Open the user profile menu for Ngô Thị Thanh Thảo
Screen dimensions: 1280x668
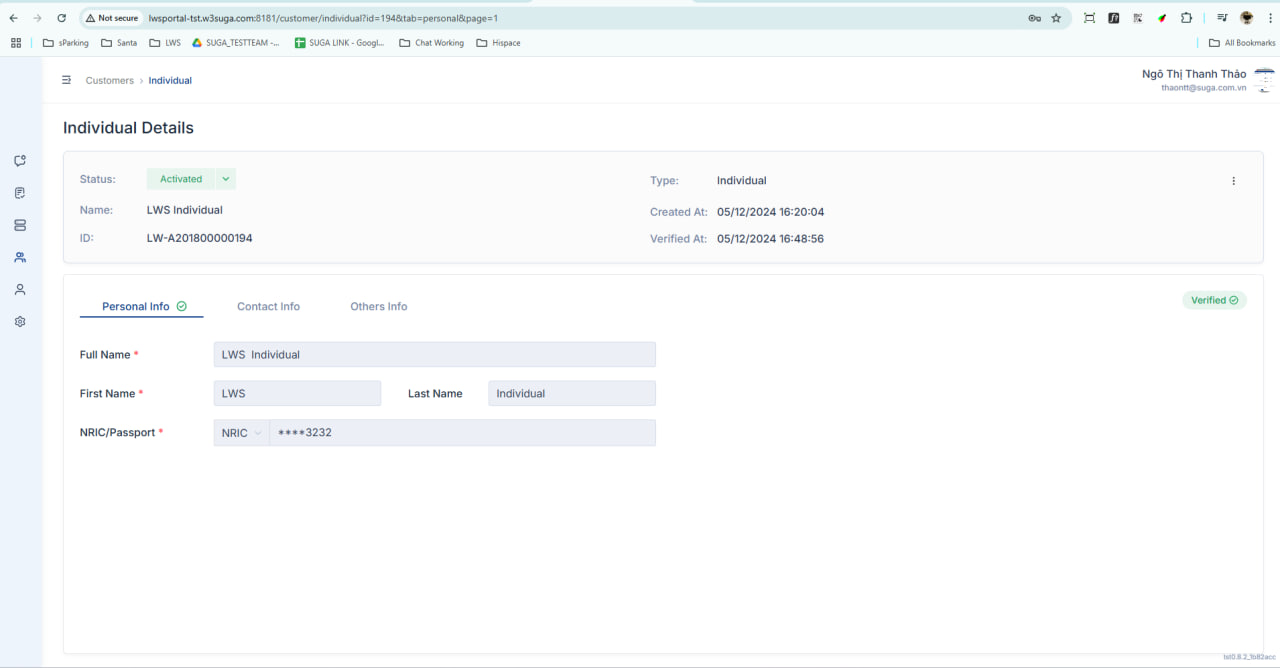1208,80
